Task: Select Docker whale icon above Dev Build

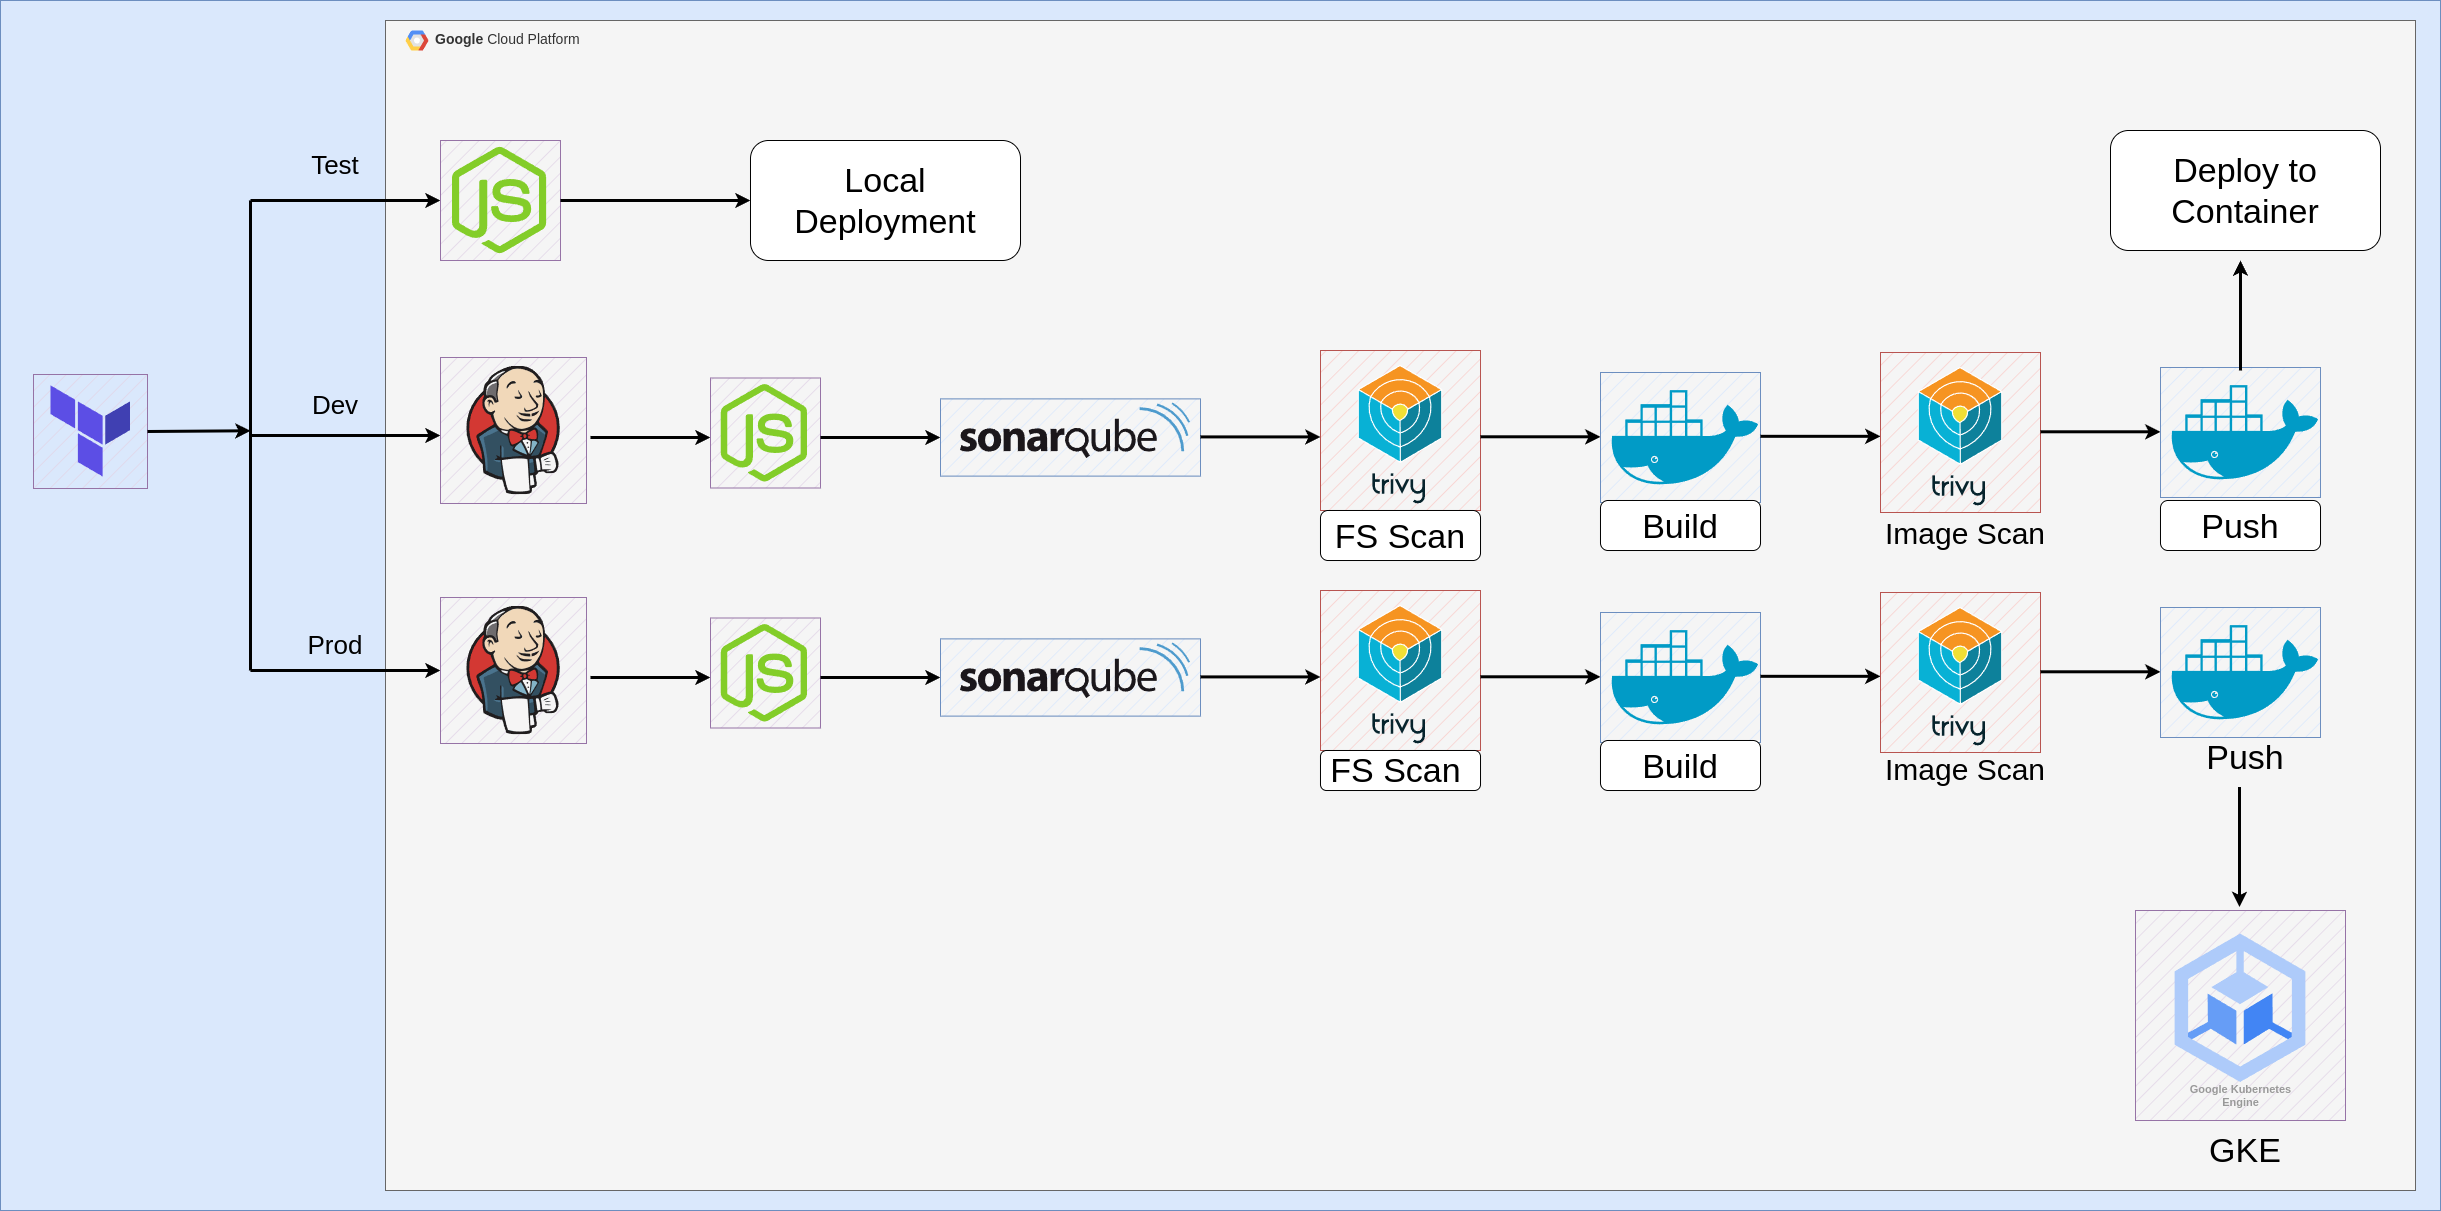Action: coord(1680,436)
